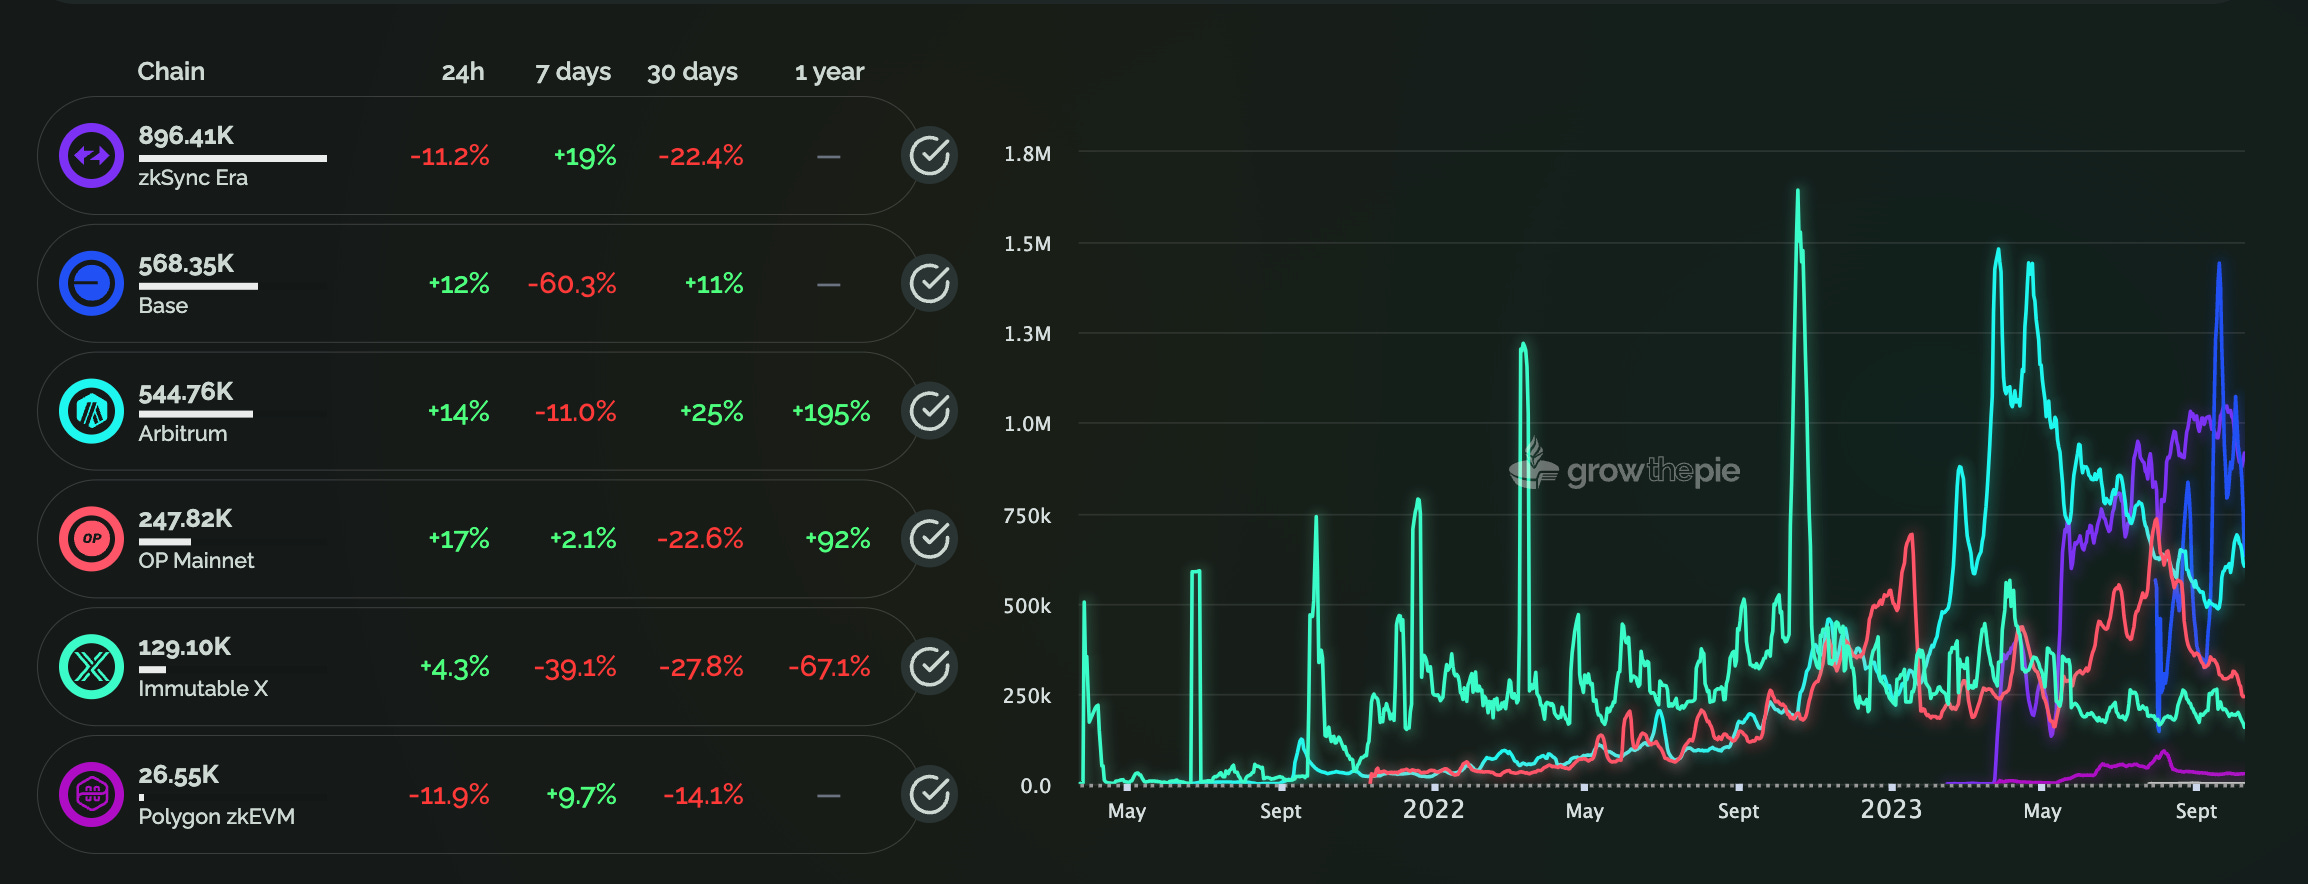
Task: Click Arbitrum +195% yearly change
Action: pos(831,412)
